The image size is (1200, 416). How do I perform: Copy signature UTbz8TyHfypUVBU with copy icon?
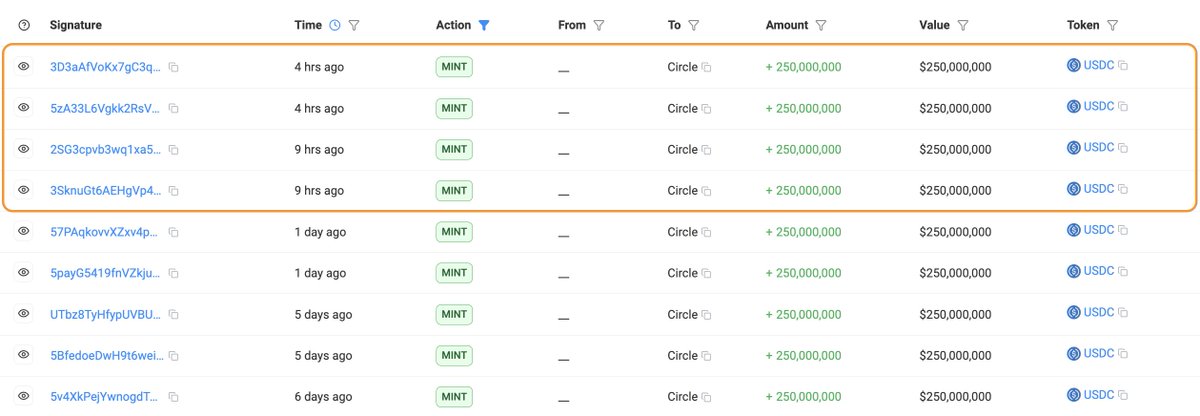[174, 314]
